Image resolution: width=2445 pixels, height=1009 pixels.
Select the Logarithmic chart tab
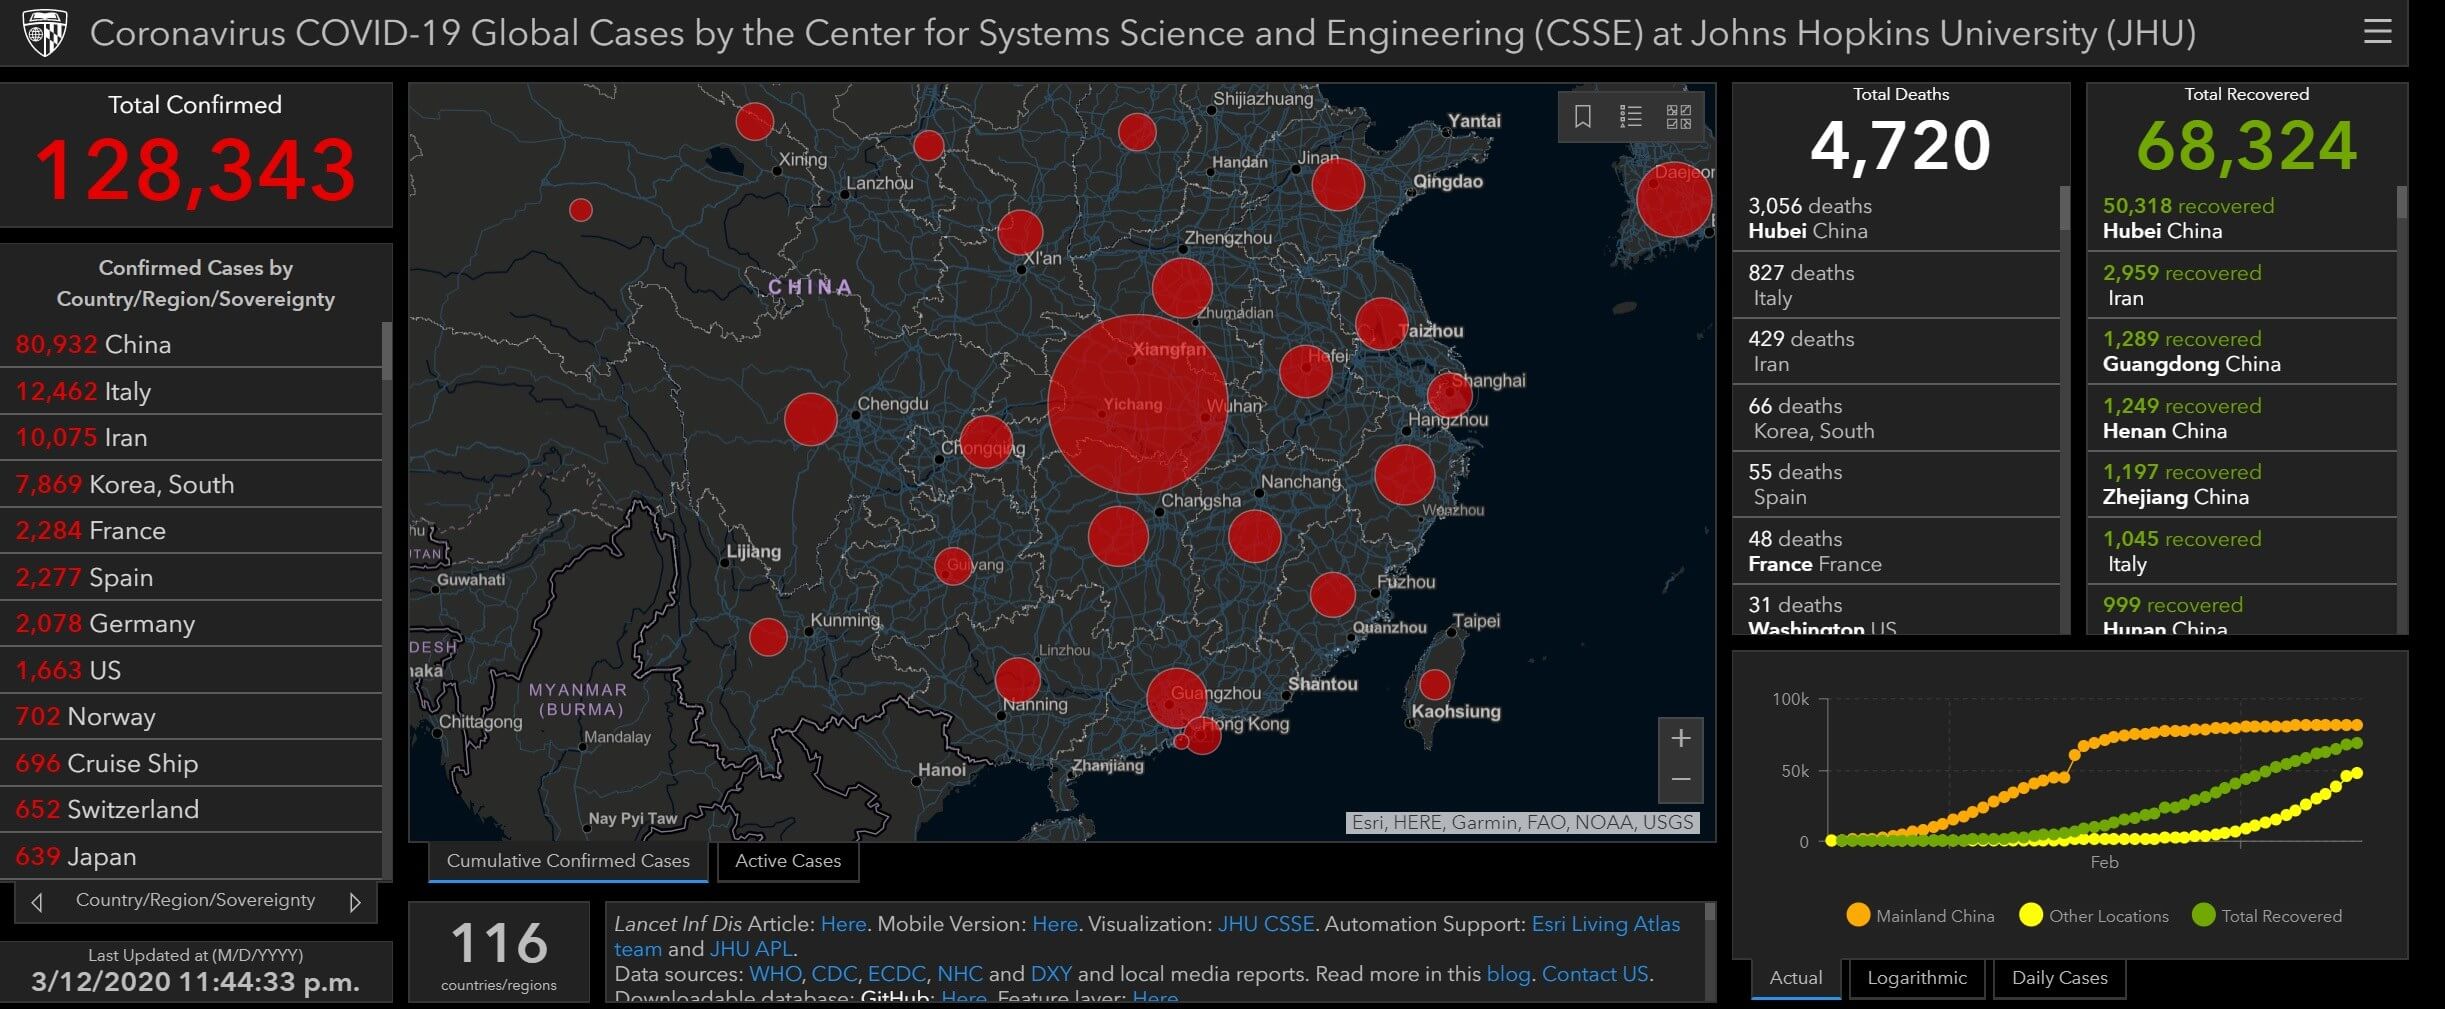pos(1916,978)
